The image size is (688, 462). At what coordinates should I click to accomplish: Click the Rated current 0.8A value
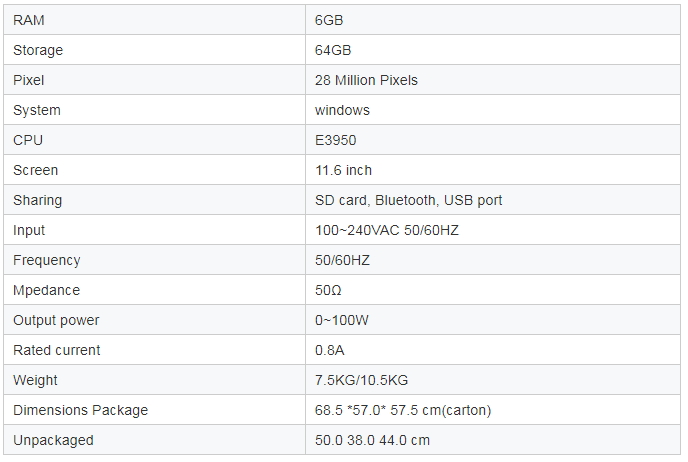point(330,350)
